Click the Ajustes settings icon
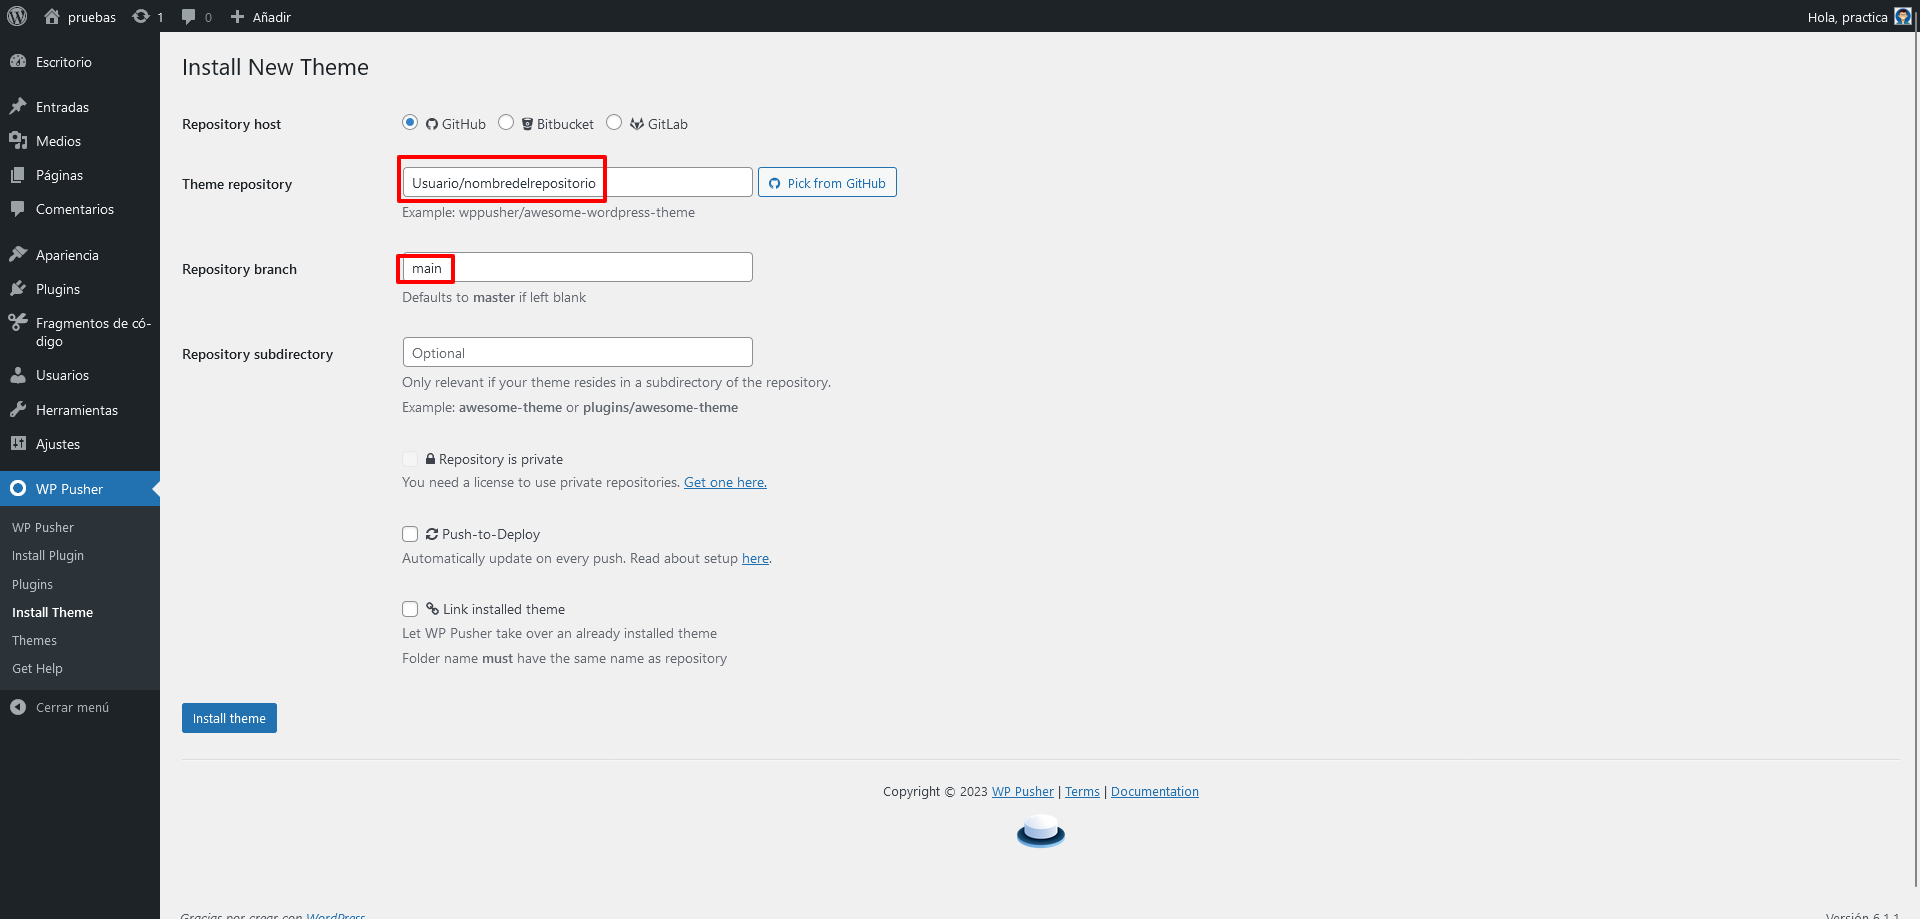The width and height of the screenshot is (1920, 919). point(18,444)
